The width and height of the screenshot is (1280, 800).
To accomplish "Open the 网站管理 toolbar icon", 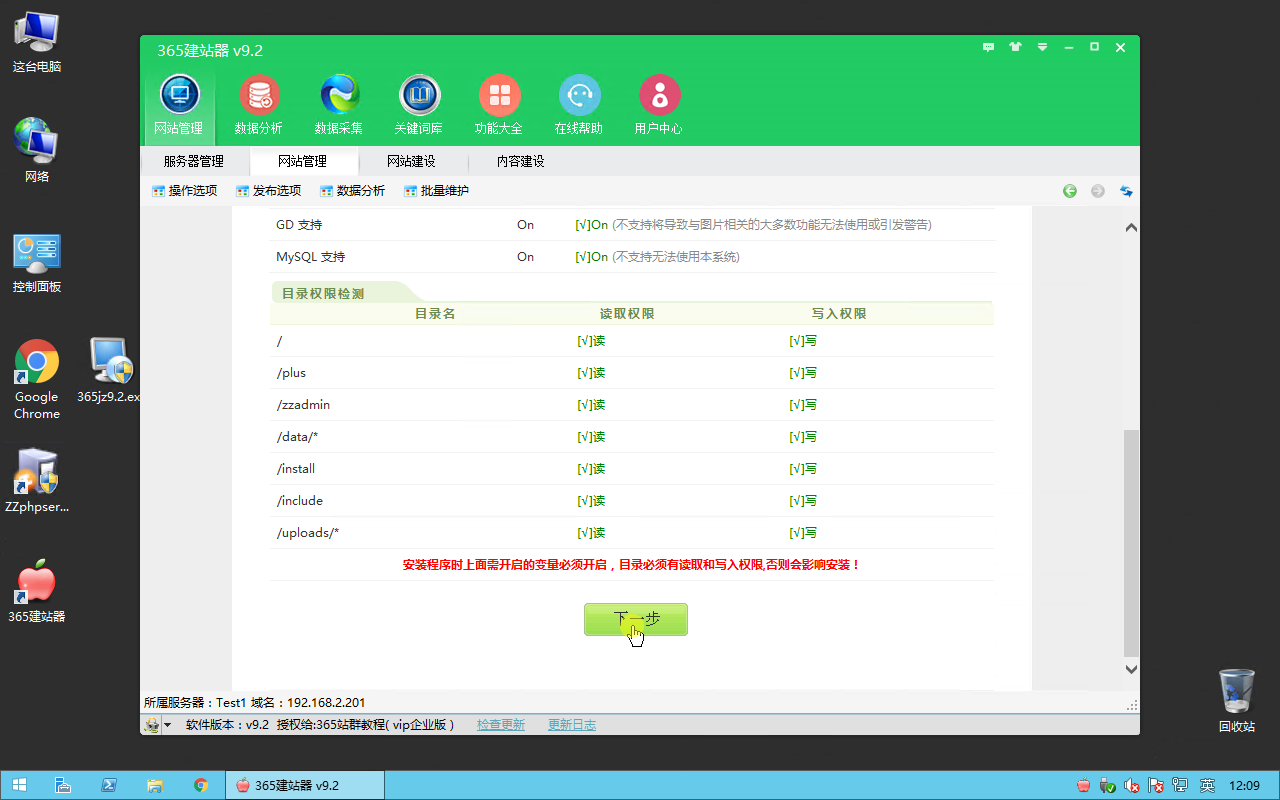I will tap(179, 105).
